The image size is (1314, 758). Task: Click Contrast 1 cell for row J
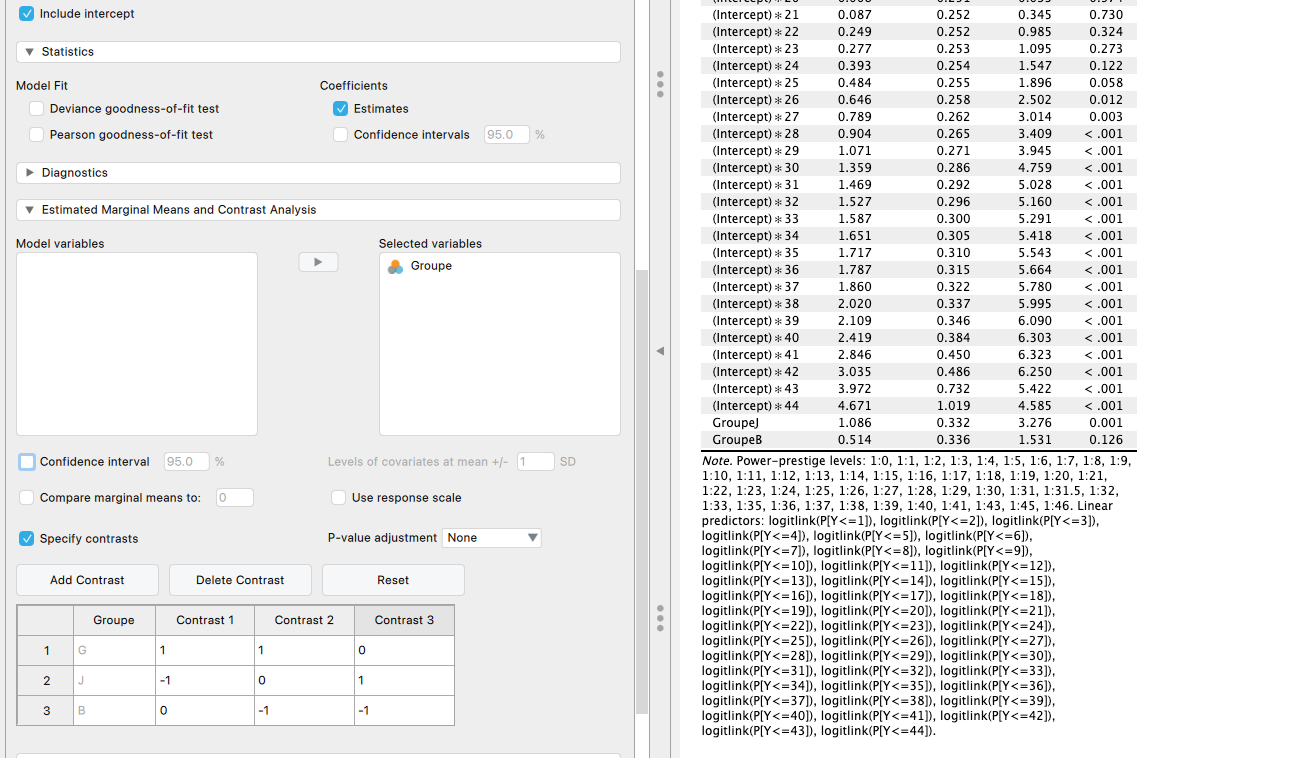(x=205, y=681)
